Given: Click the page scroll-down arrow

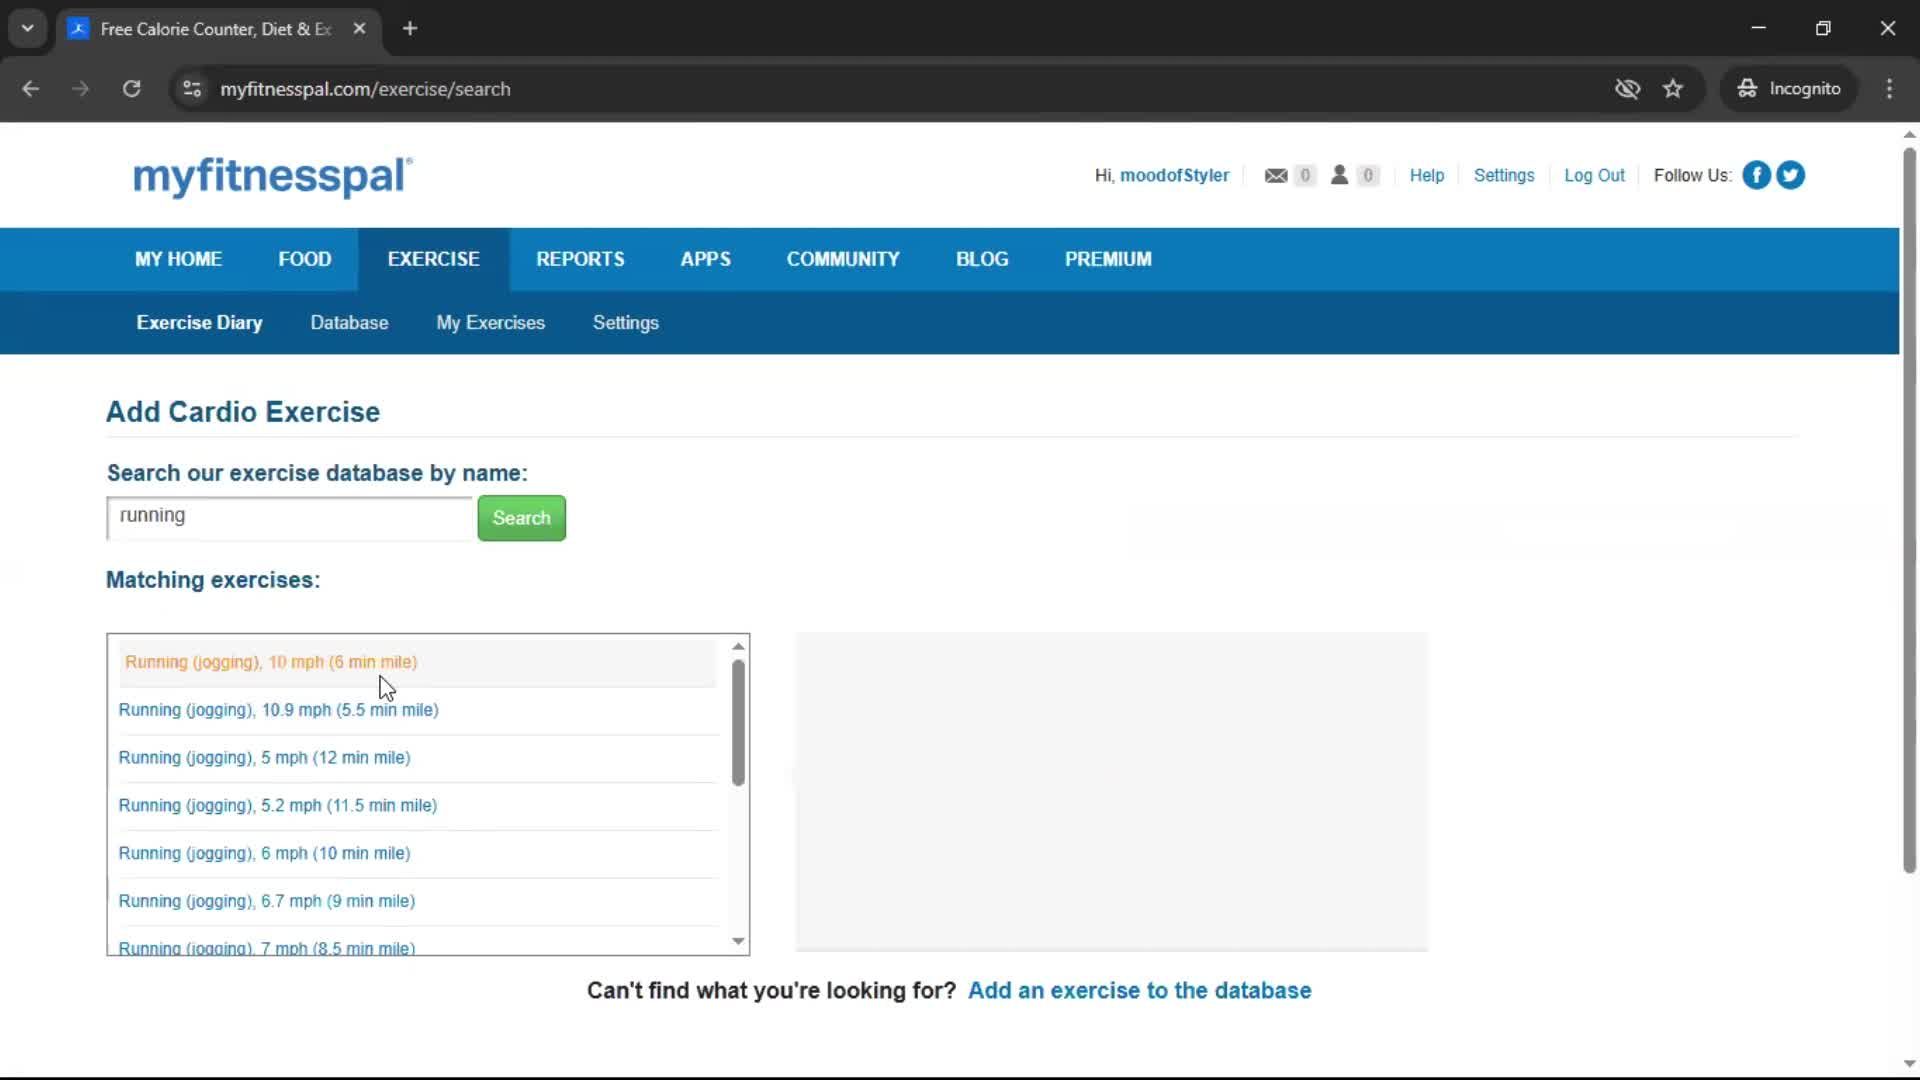Looking at the screenshot, I should pos(1909,1064).
